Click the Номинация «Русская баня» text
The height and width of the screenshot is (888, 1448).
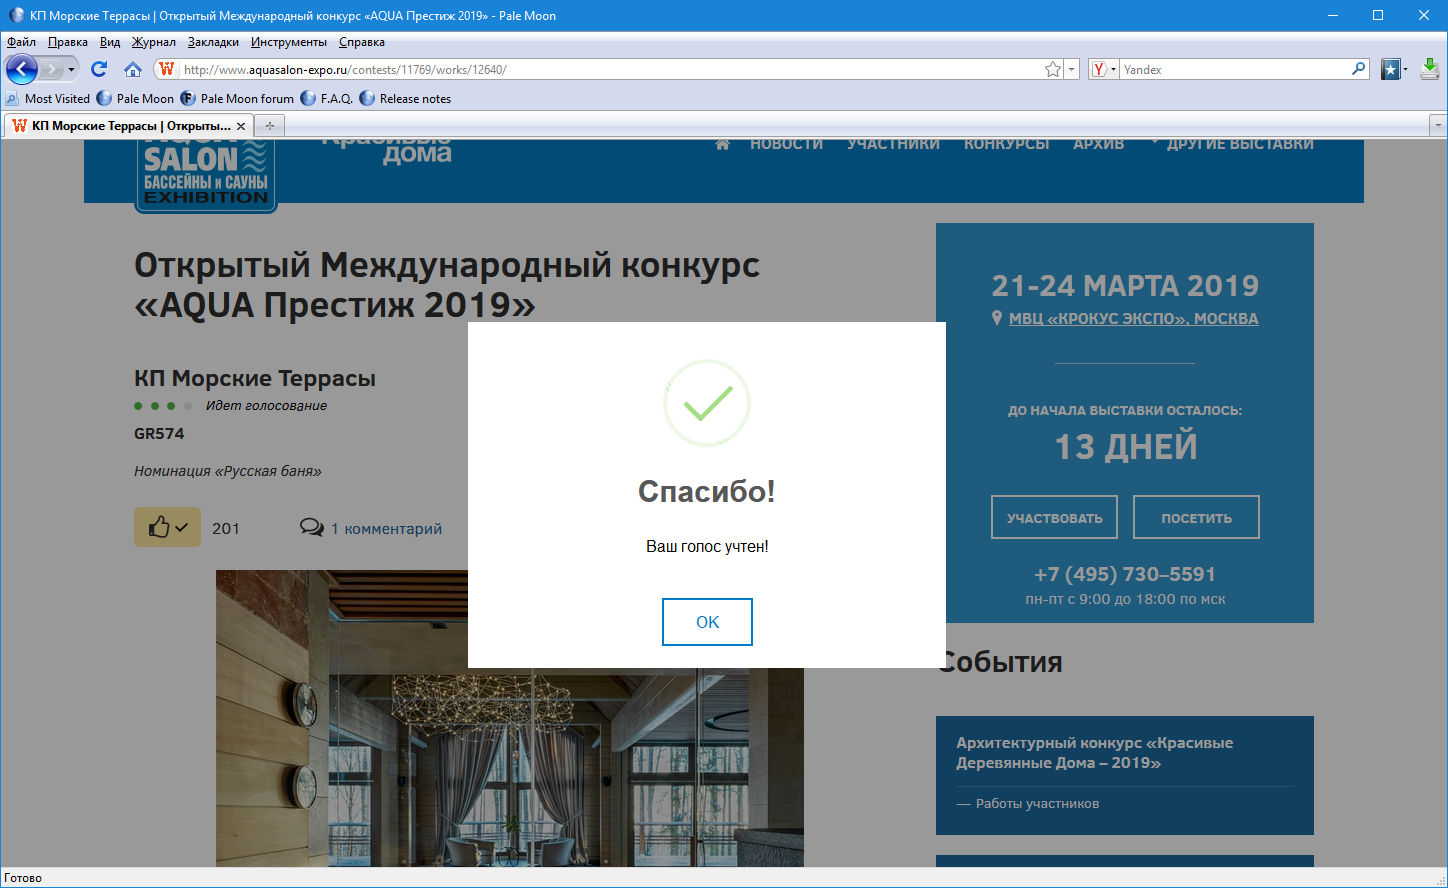228,471
